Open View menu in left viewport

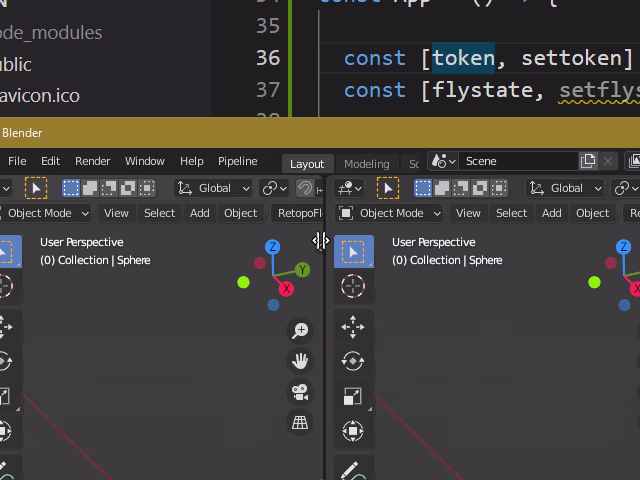click(x=116, y=213)
